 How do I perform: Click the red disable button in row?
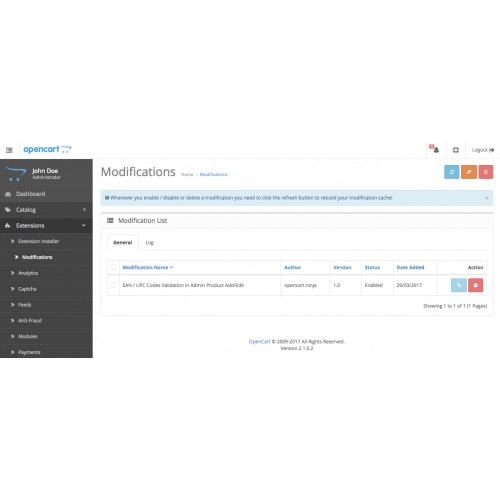(x=476, y=285)
